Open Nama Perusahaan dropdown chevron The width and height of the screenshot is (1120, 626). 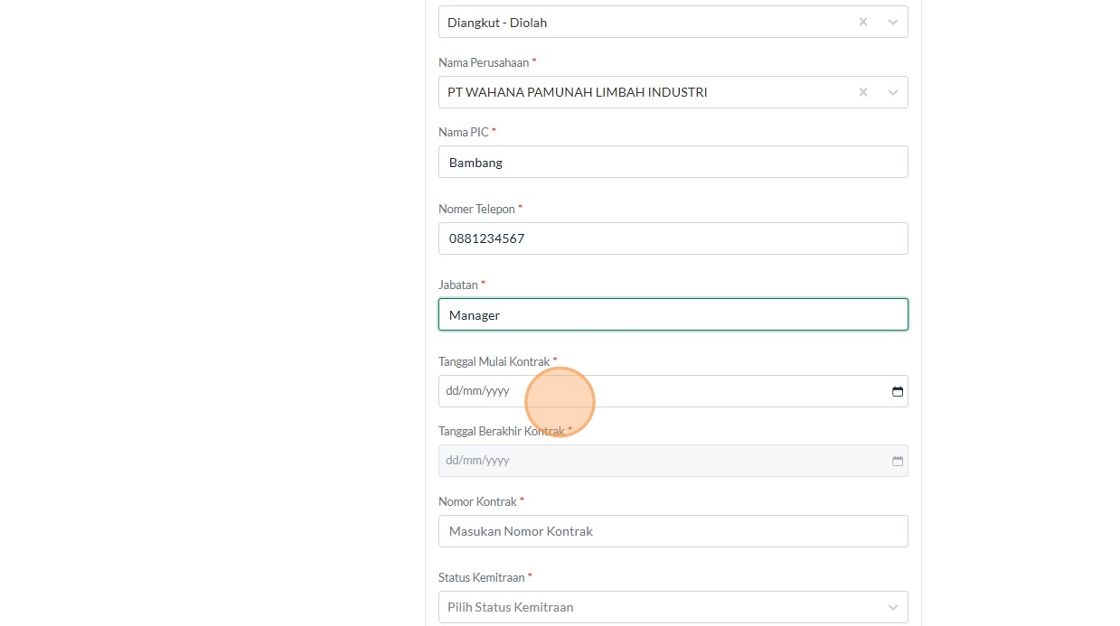[893, 92]
